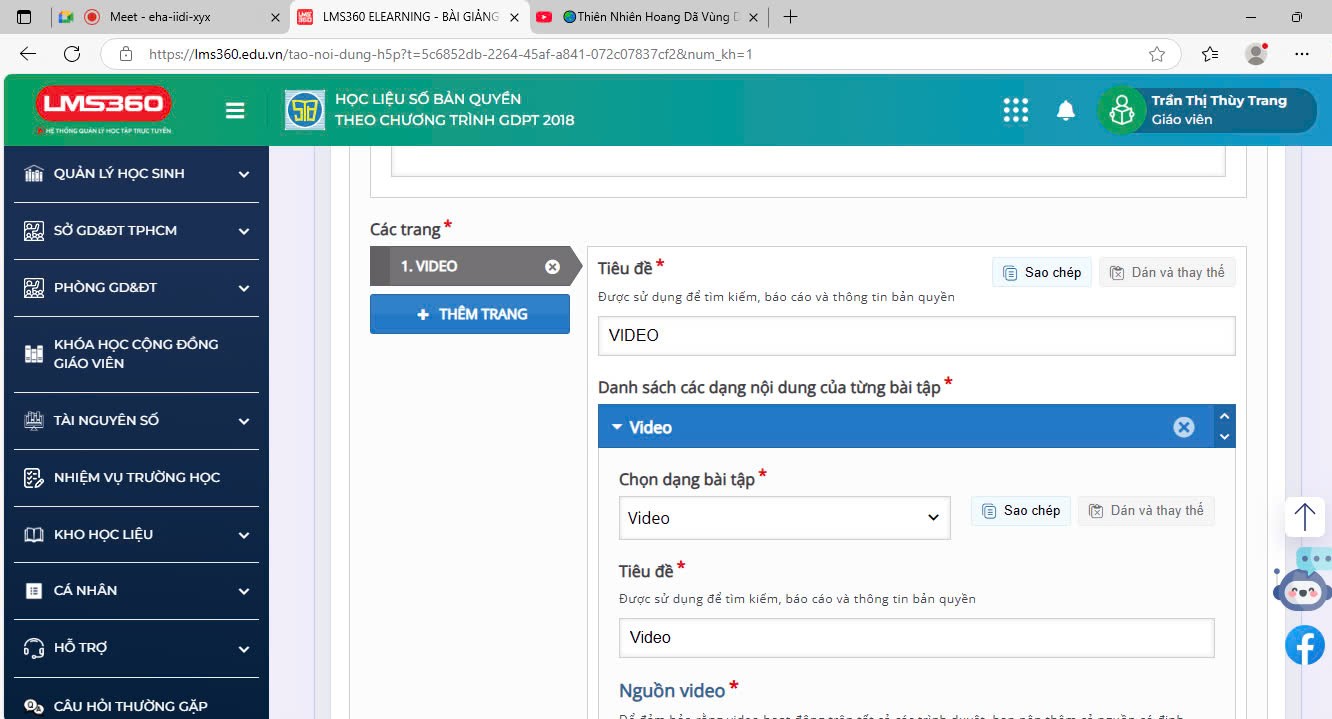Click the hamburger menu icon in header
The height and width of the screenshot is (719, 1332).
[235, 111]
